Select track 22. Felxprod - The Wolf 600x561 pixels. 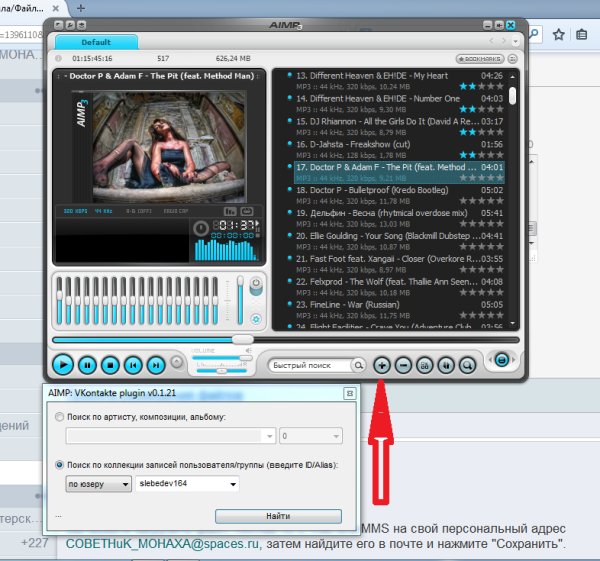(399, 287)
